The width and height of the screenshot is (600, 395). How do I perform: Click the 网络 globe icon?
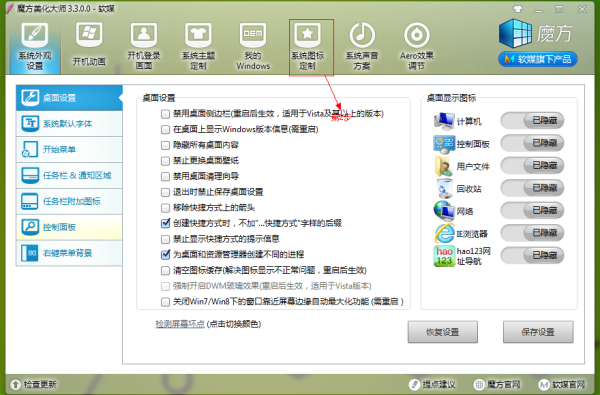[x=444, y=211]
